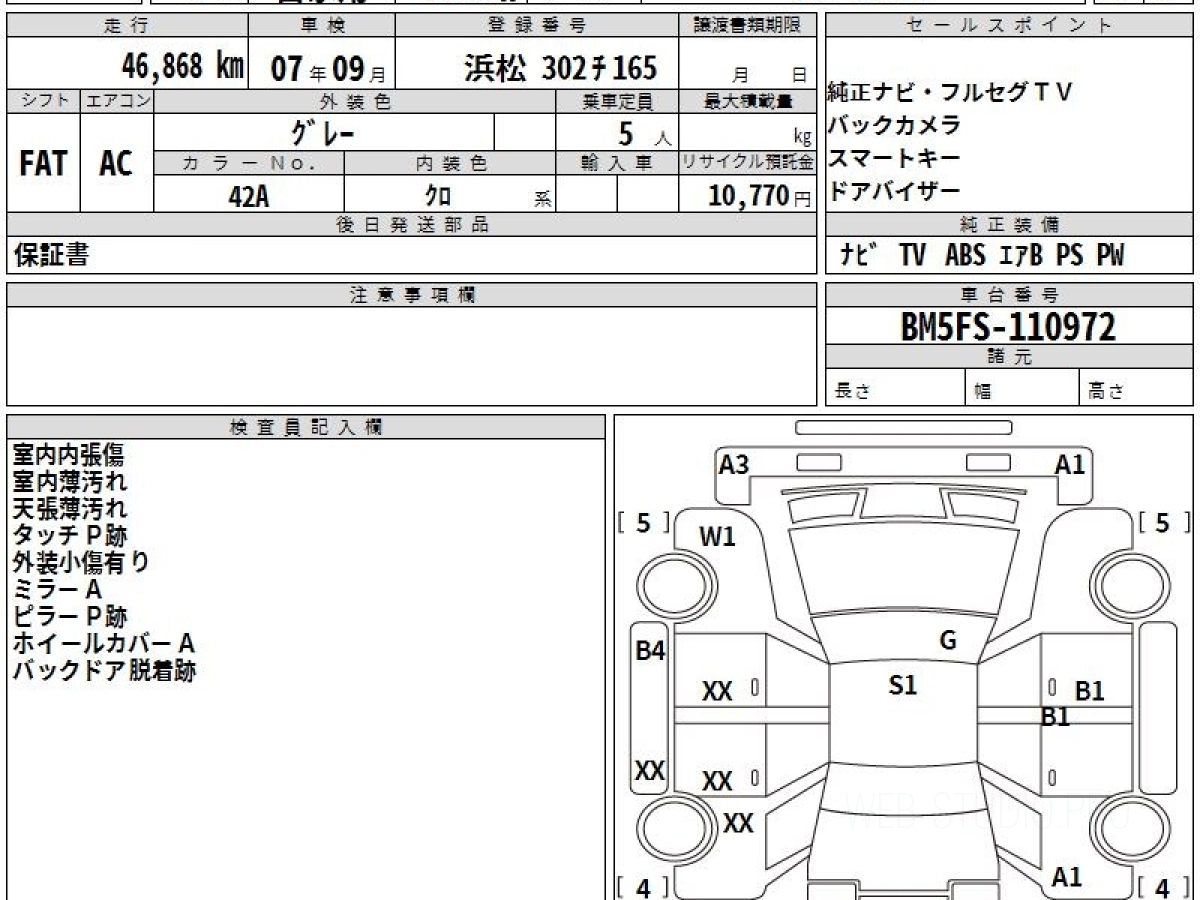Select the B4 mark on the diagram
The height and width of the screenshot is (900, 1200).
(x=650, y=651)
